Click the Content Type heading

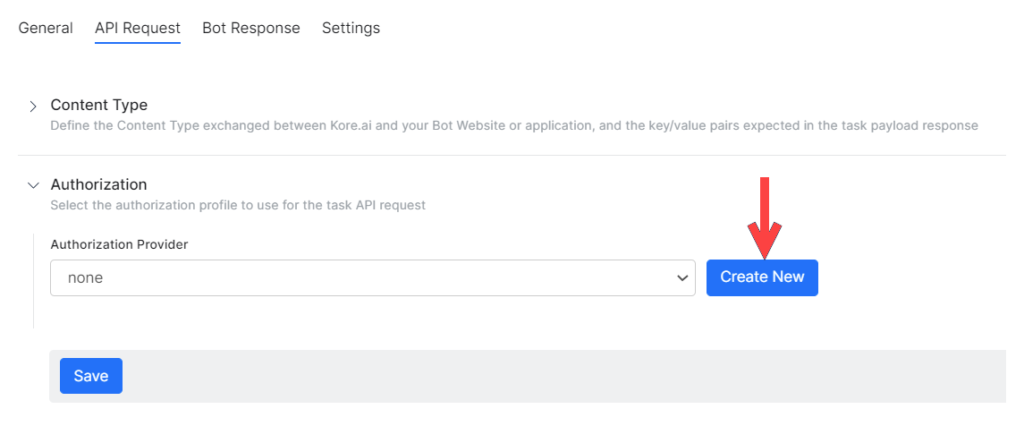point(99,105)
